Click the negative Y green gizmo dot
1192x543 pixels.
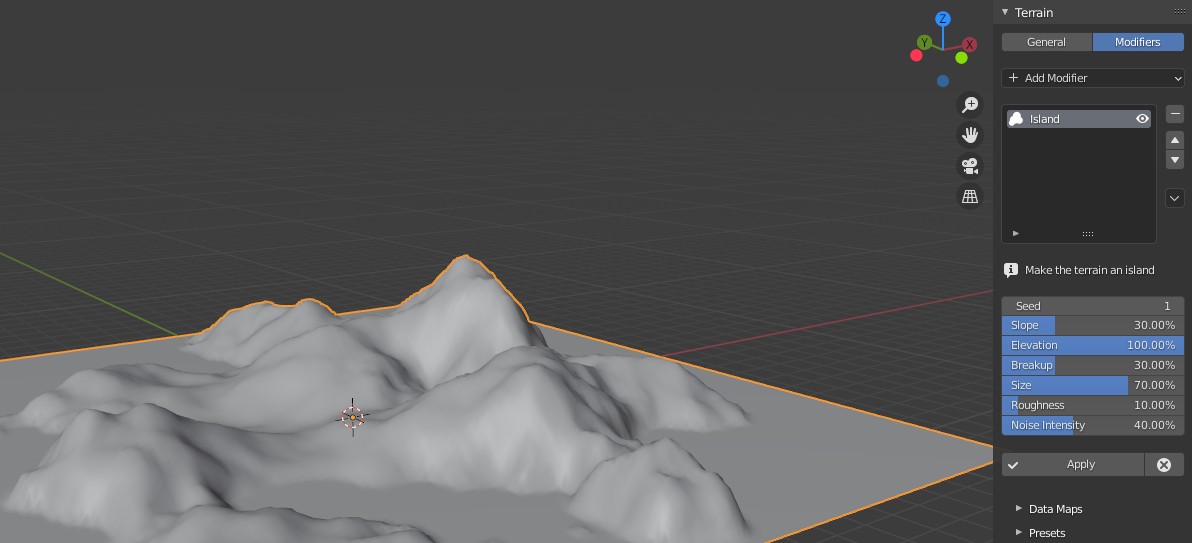point(961,58)
